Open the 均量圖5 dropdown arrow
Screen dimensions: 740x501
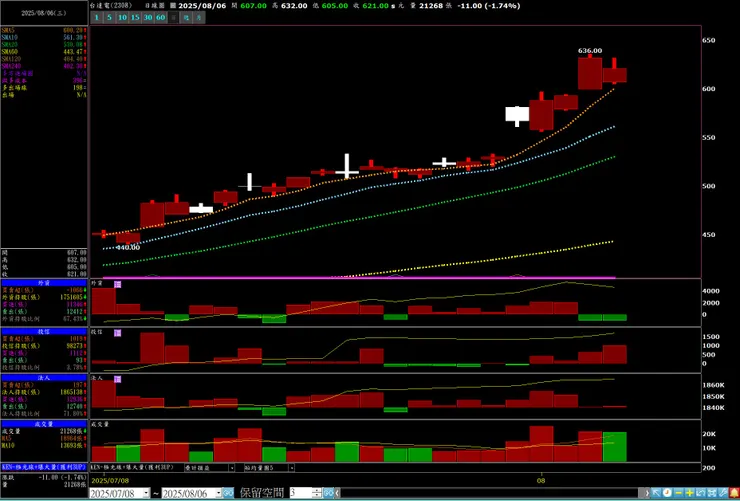291,468
